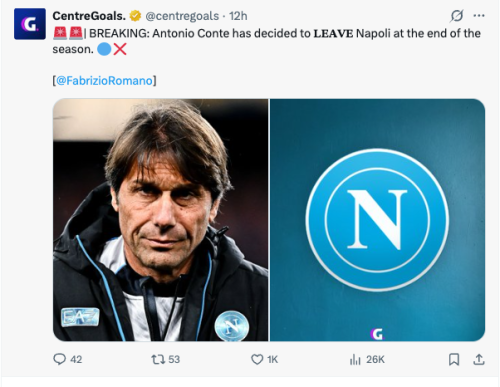Visit the @centregoals handle
The width and height of the screenshot is (500, 387).
(x=182, y=16)
